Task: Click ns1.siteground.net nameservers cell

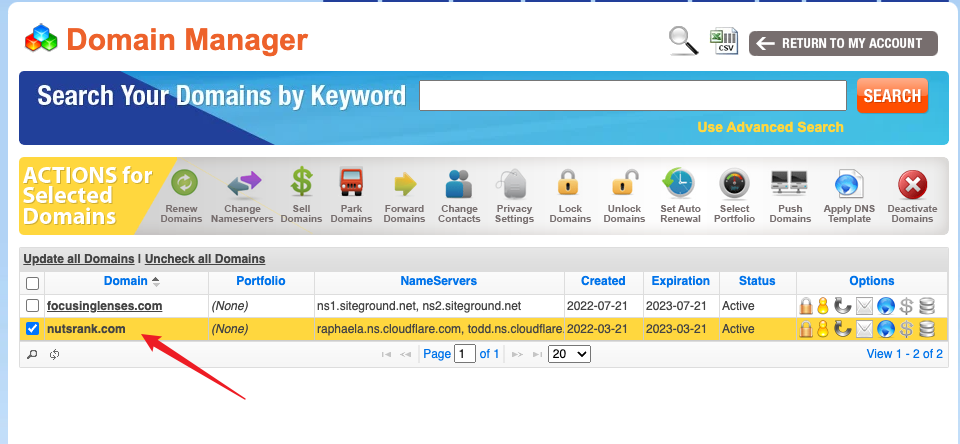Action: (439, 306)
